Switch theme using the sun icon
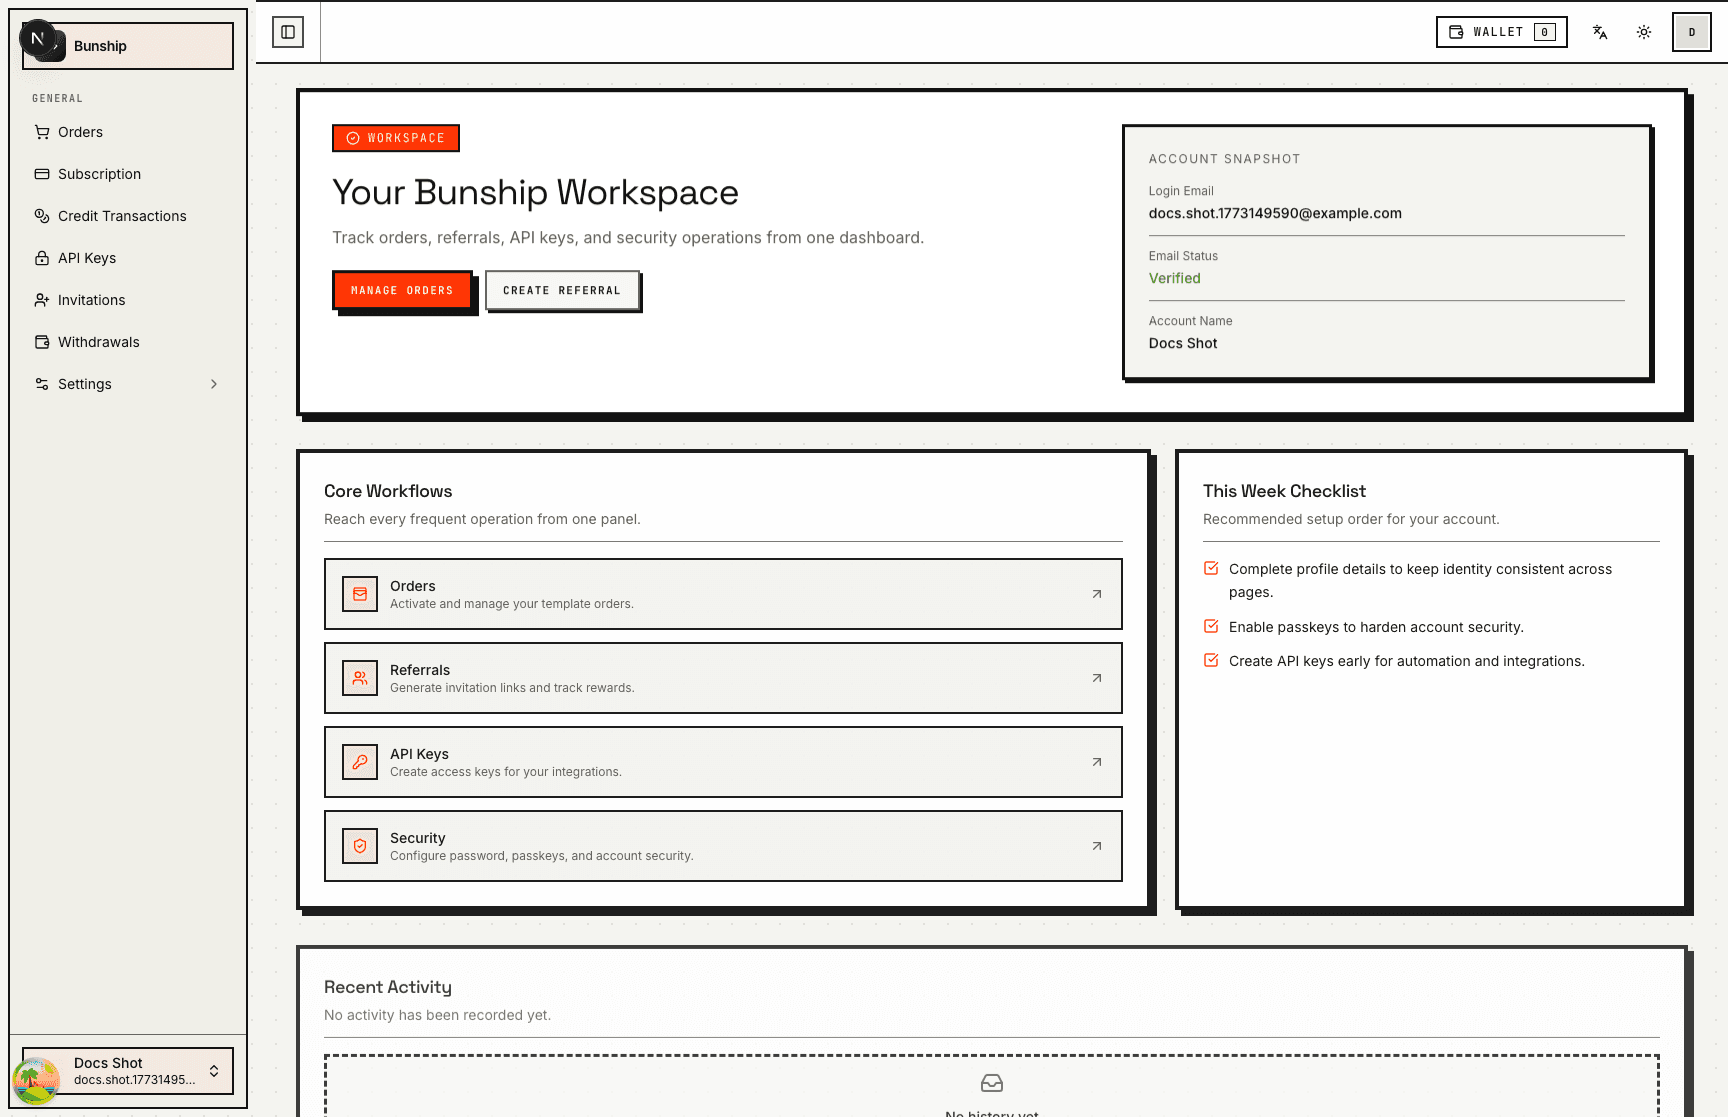Viewport: 1728px width, 1117px height. point(1644,31)
